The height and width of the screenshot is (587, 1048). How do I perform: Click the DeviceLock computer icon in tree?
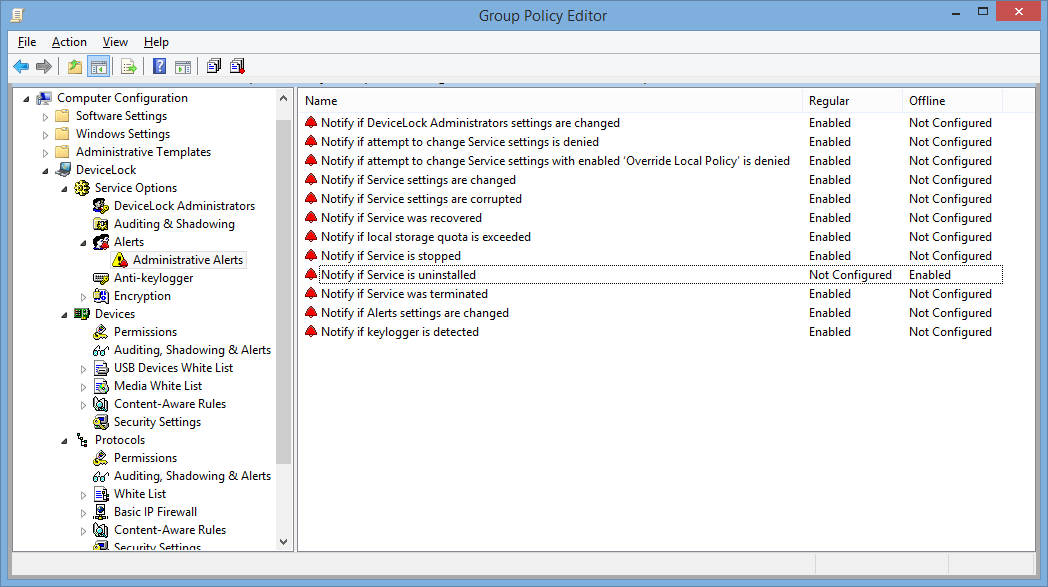tap(63, 170)
